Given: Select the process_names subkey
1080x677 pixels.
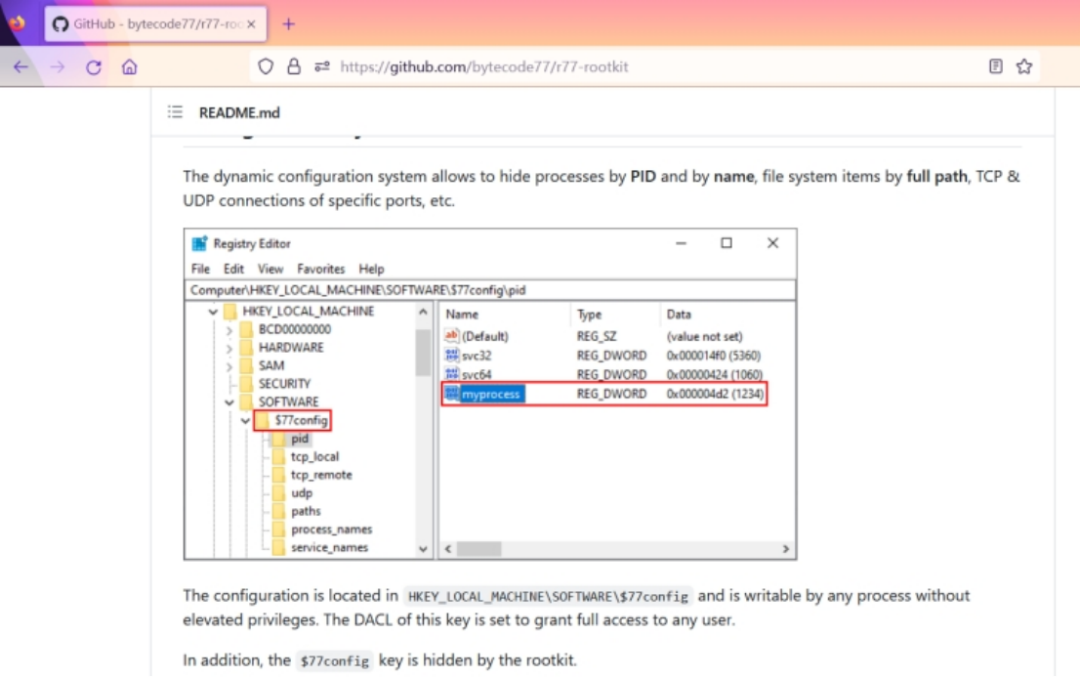Looking at the screenshot, I should (331, 529).
